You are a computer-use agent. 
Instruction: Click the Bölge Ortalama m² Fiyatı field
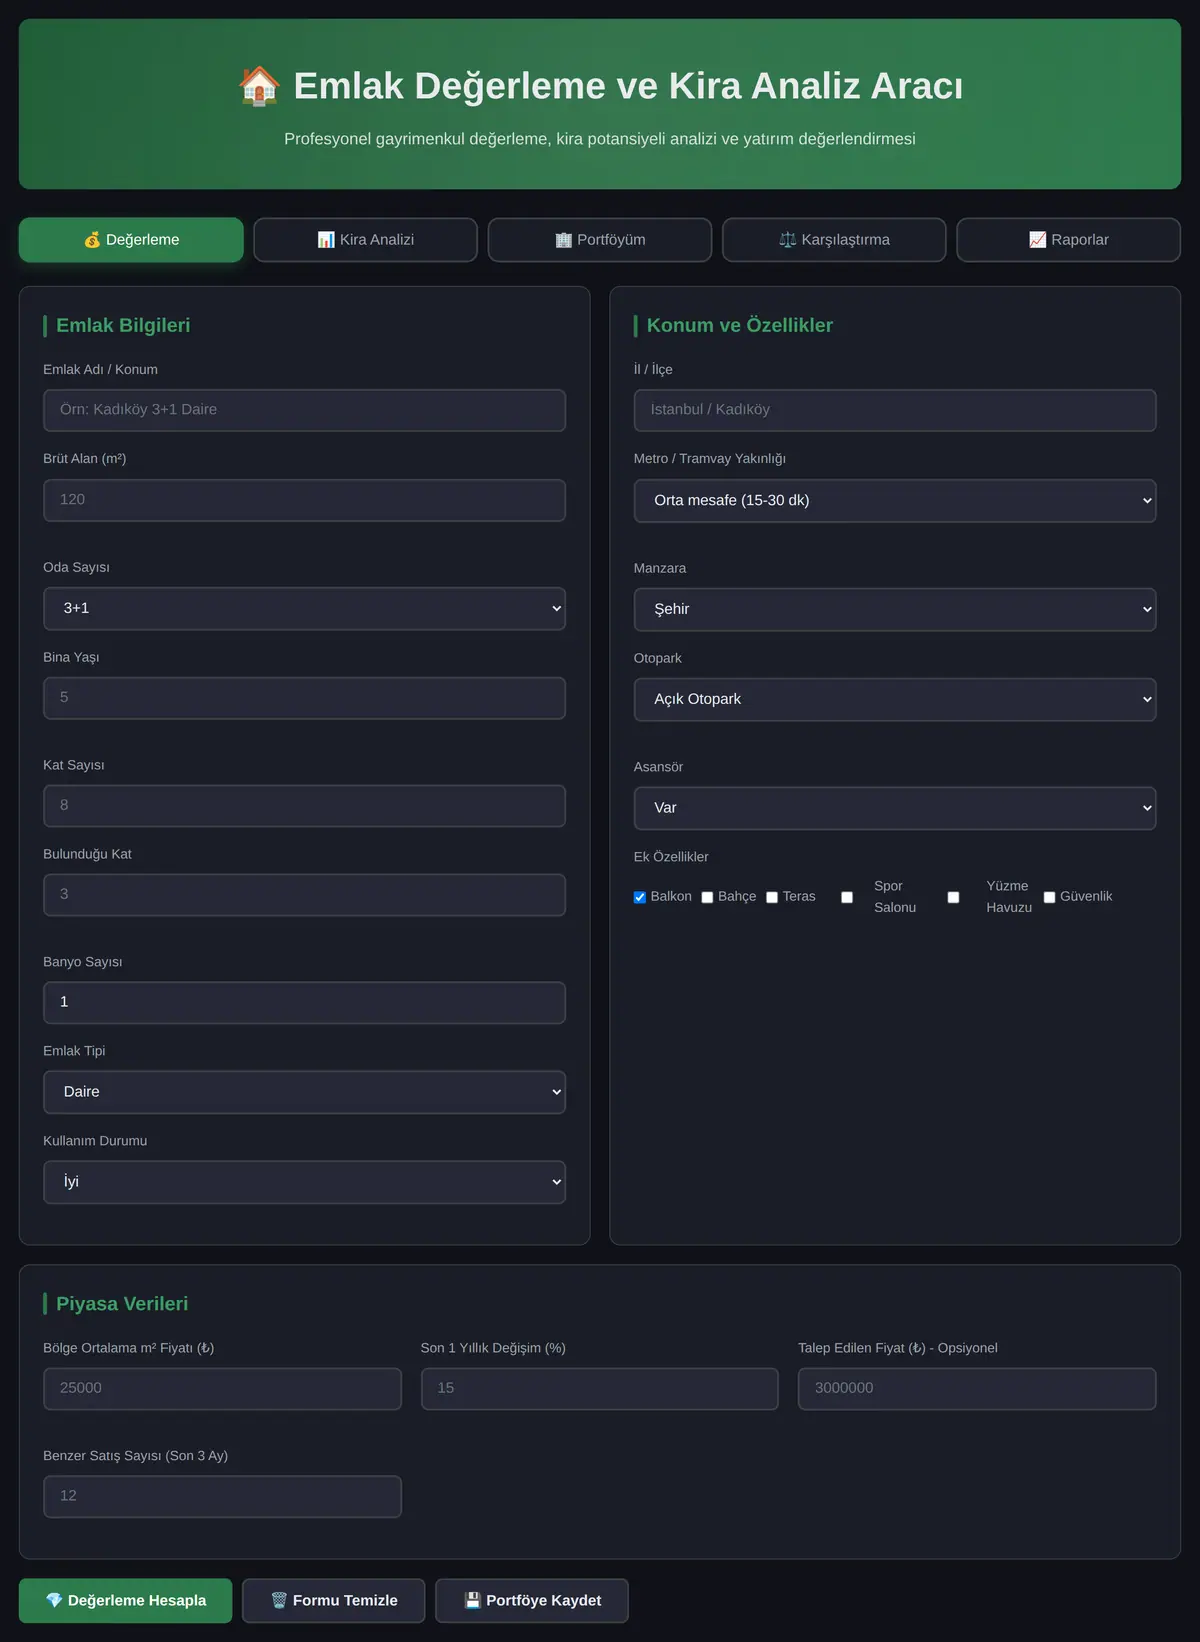click(x=222, y=1389)
